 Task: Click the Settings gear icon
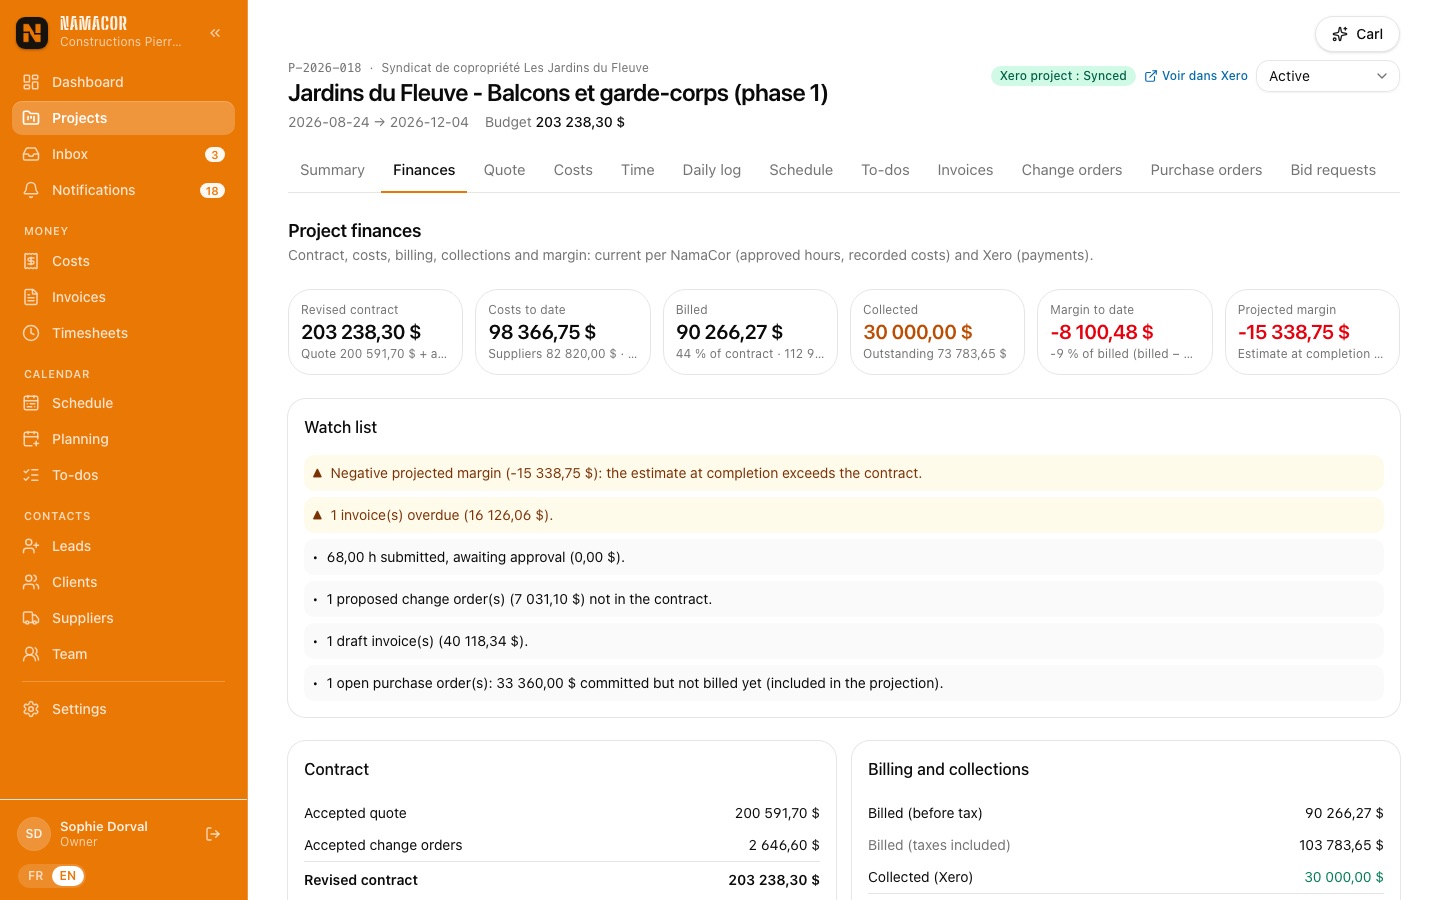tap(31, 709)
